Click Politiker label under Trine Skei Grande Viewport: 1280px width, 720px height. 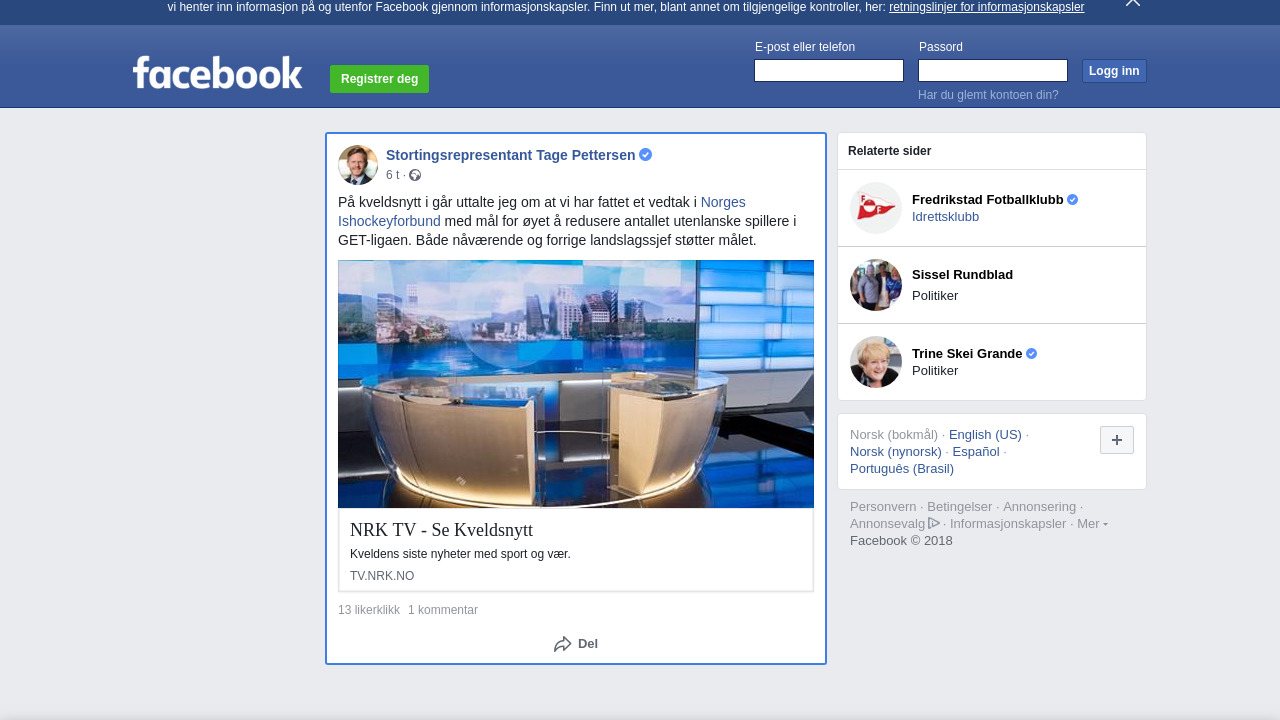(935, 371)
